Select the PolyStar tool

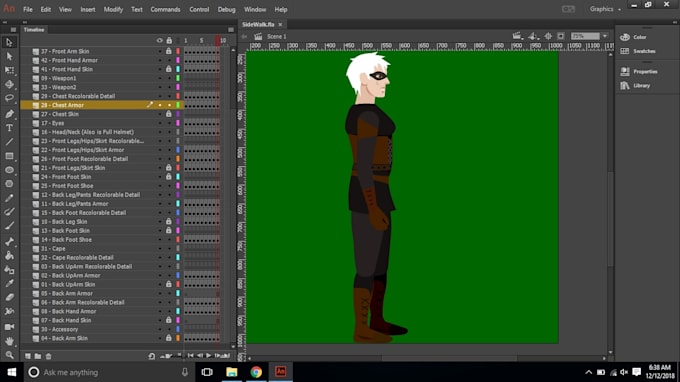tap(9, 184)
